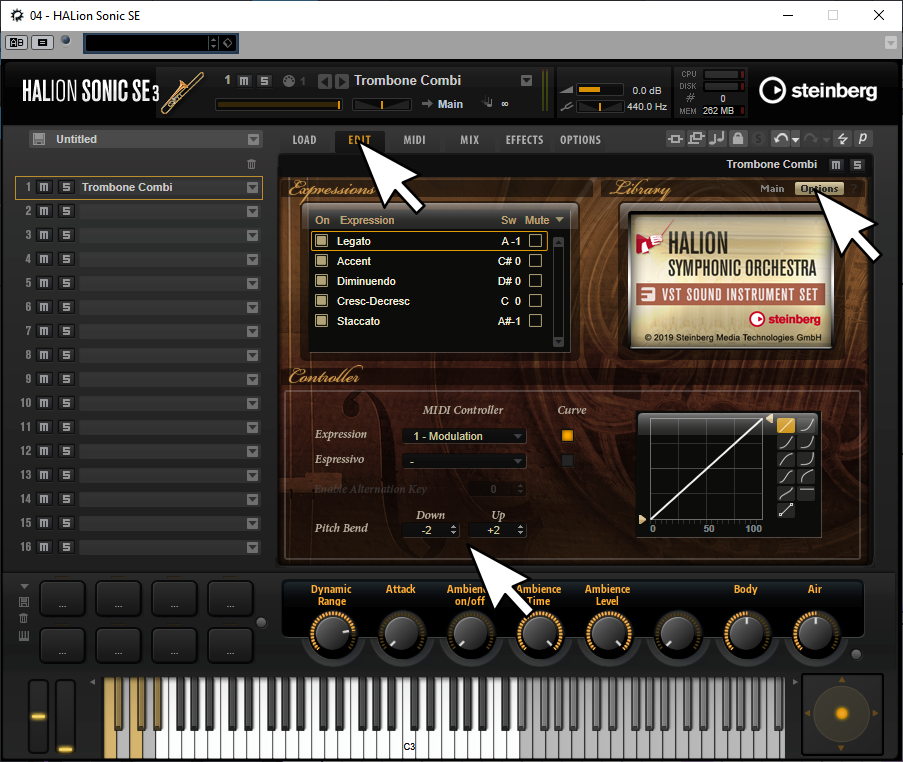Click the musical notes toolbar icon
This screenshot has height=762, width=903.
(717, 139)
